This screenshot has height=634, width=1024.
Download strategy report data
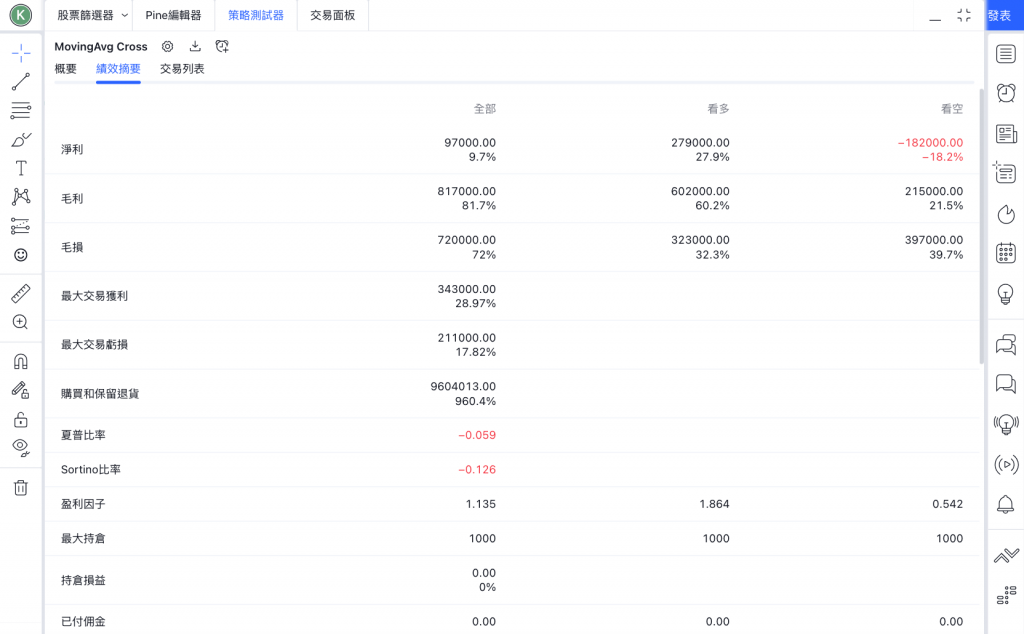pos(195,46)
